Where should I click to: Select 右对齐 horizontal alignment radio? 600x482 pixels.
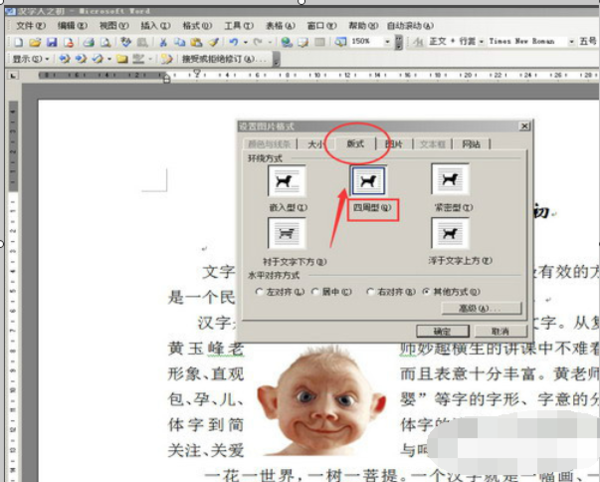(x=370, y=291)
